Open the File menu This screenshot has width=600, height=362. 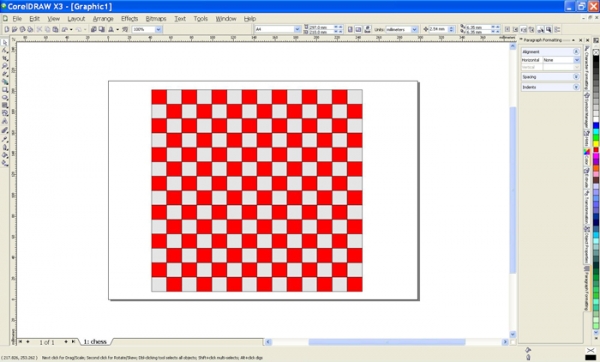(17, 18)
